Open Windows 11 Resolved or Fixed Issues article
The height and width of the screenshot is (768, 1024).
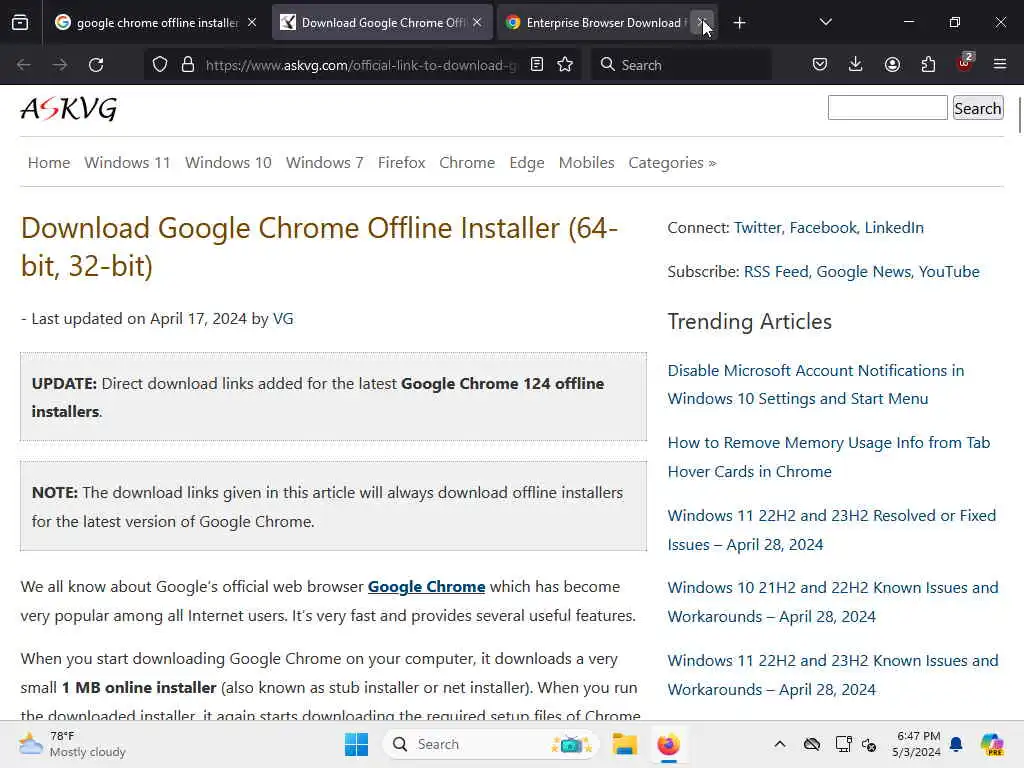pos(831,530)
